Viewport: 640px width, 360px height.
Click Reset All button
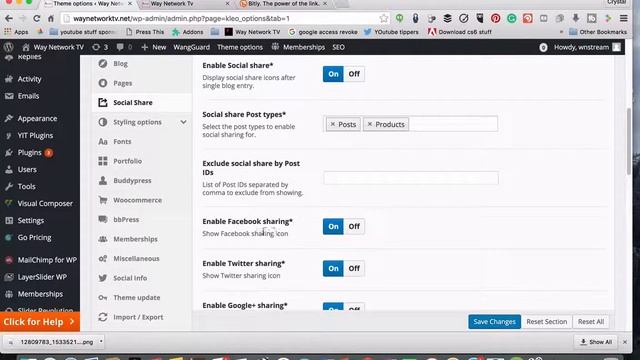591,322
